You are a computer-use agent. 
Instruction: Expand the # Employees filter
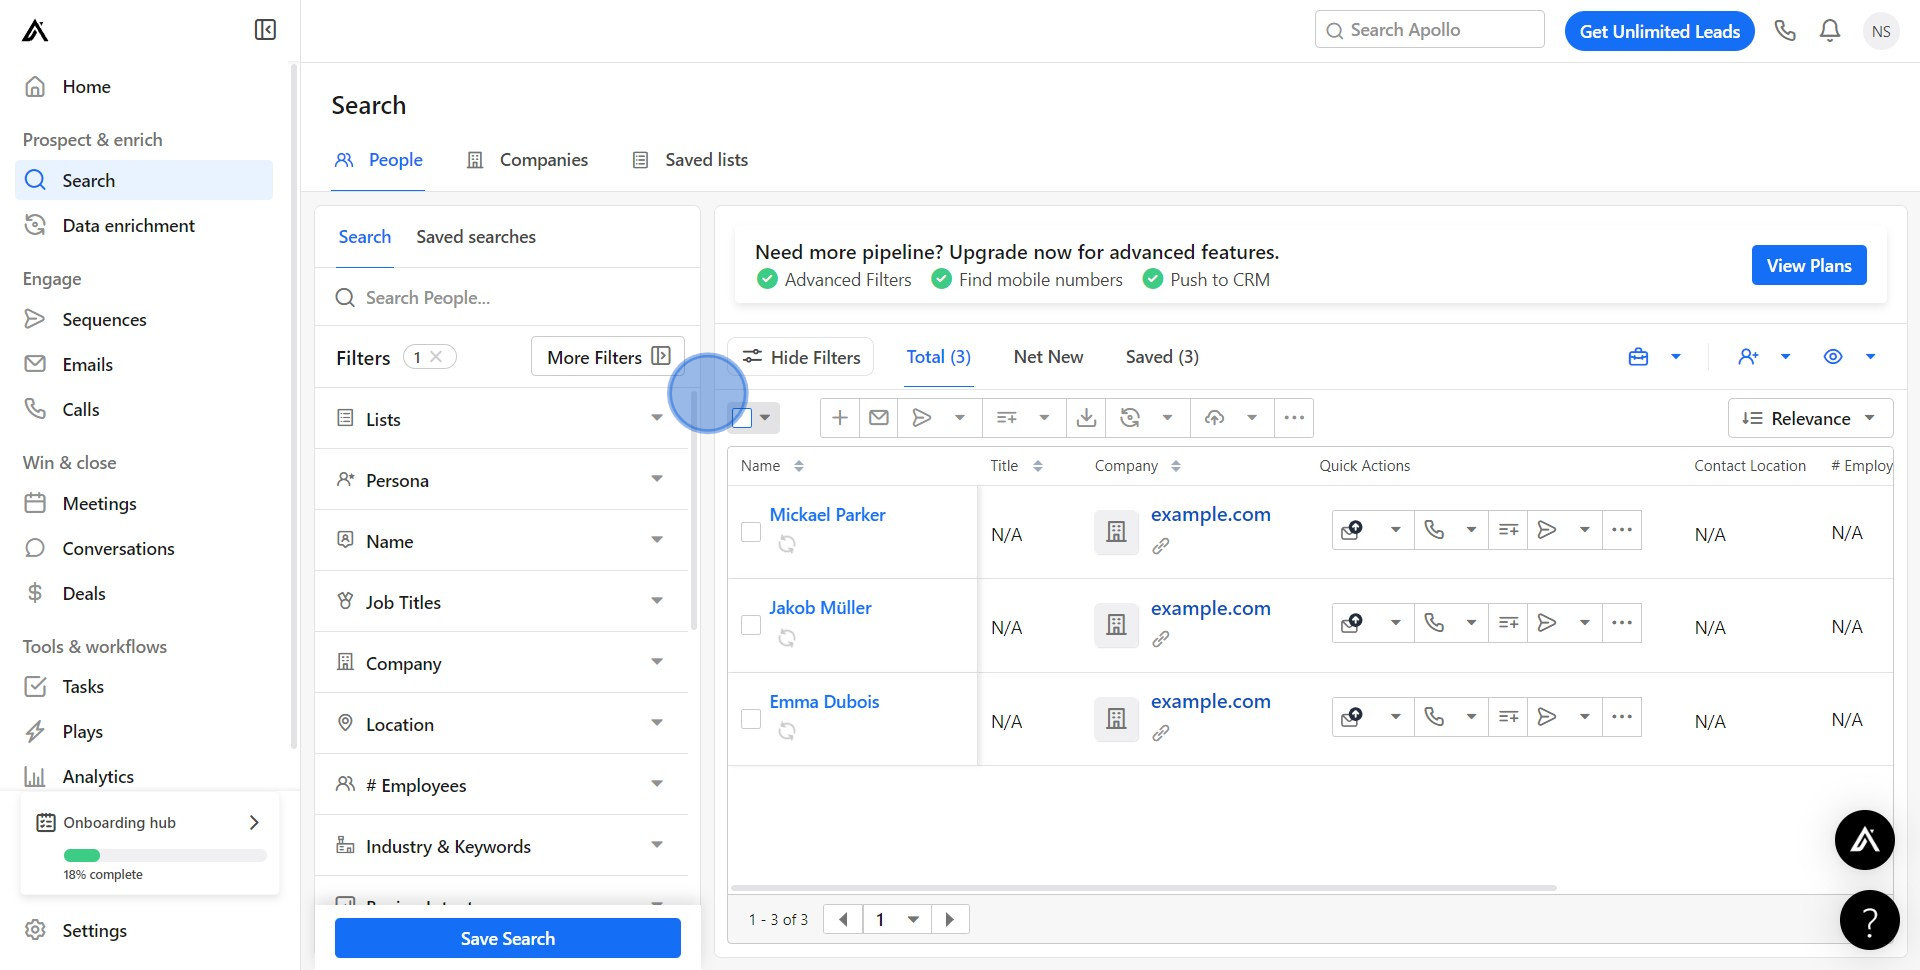[501, 785]
